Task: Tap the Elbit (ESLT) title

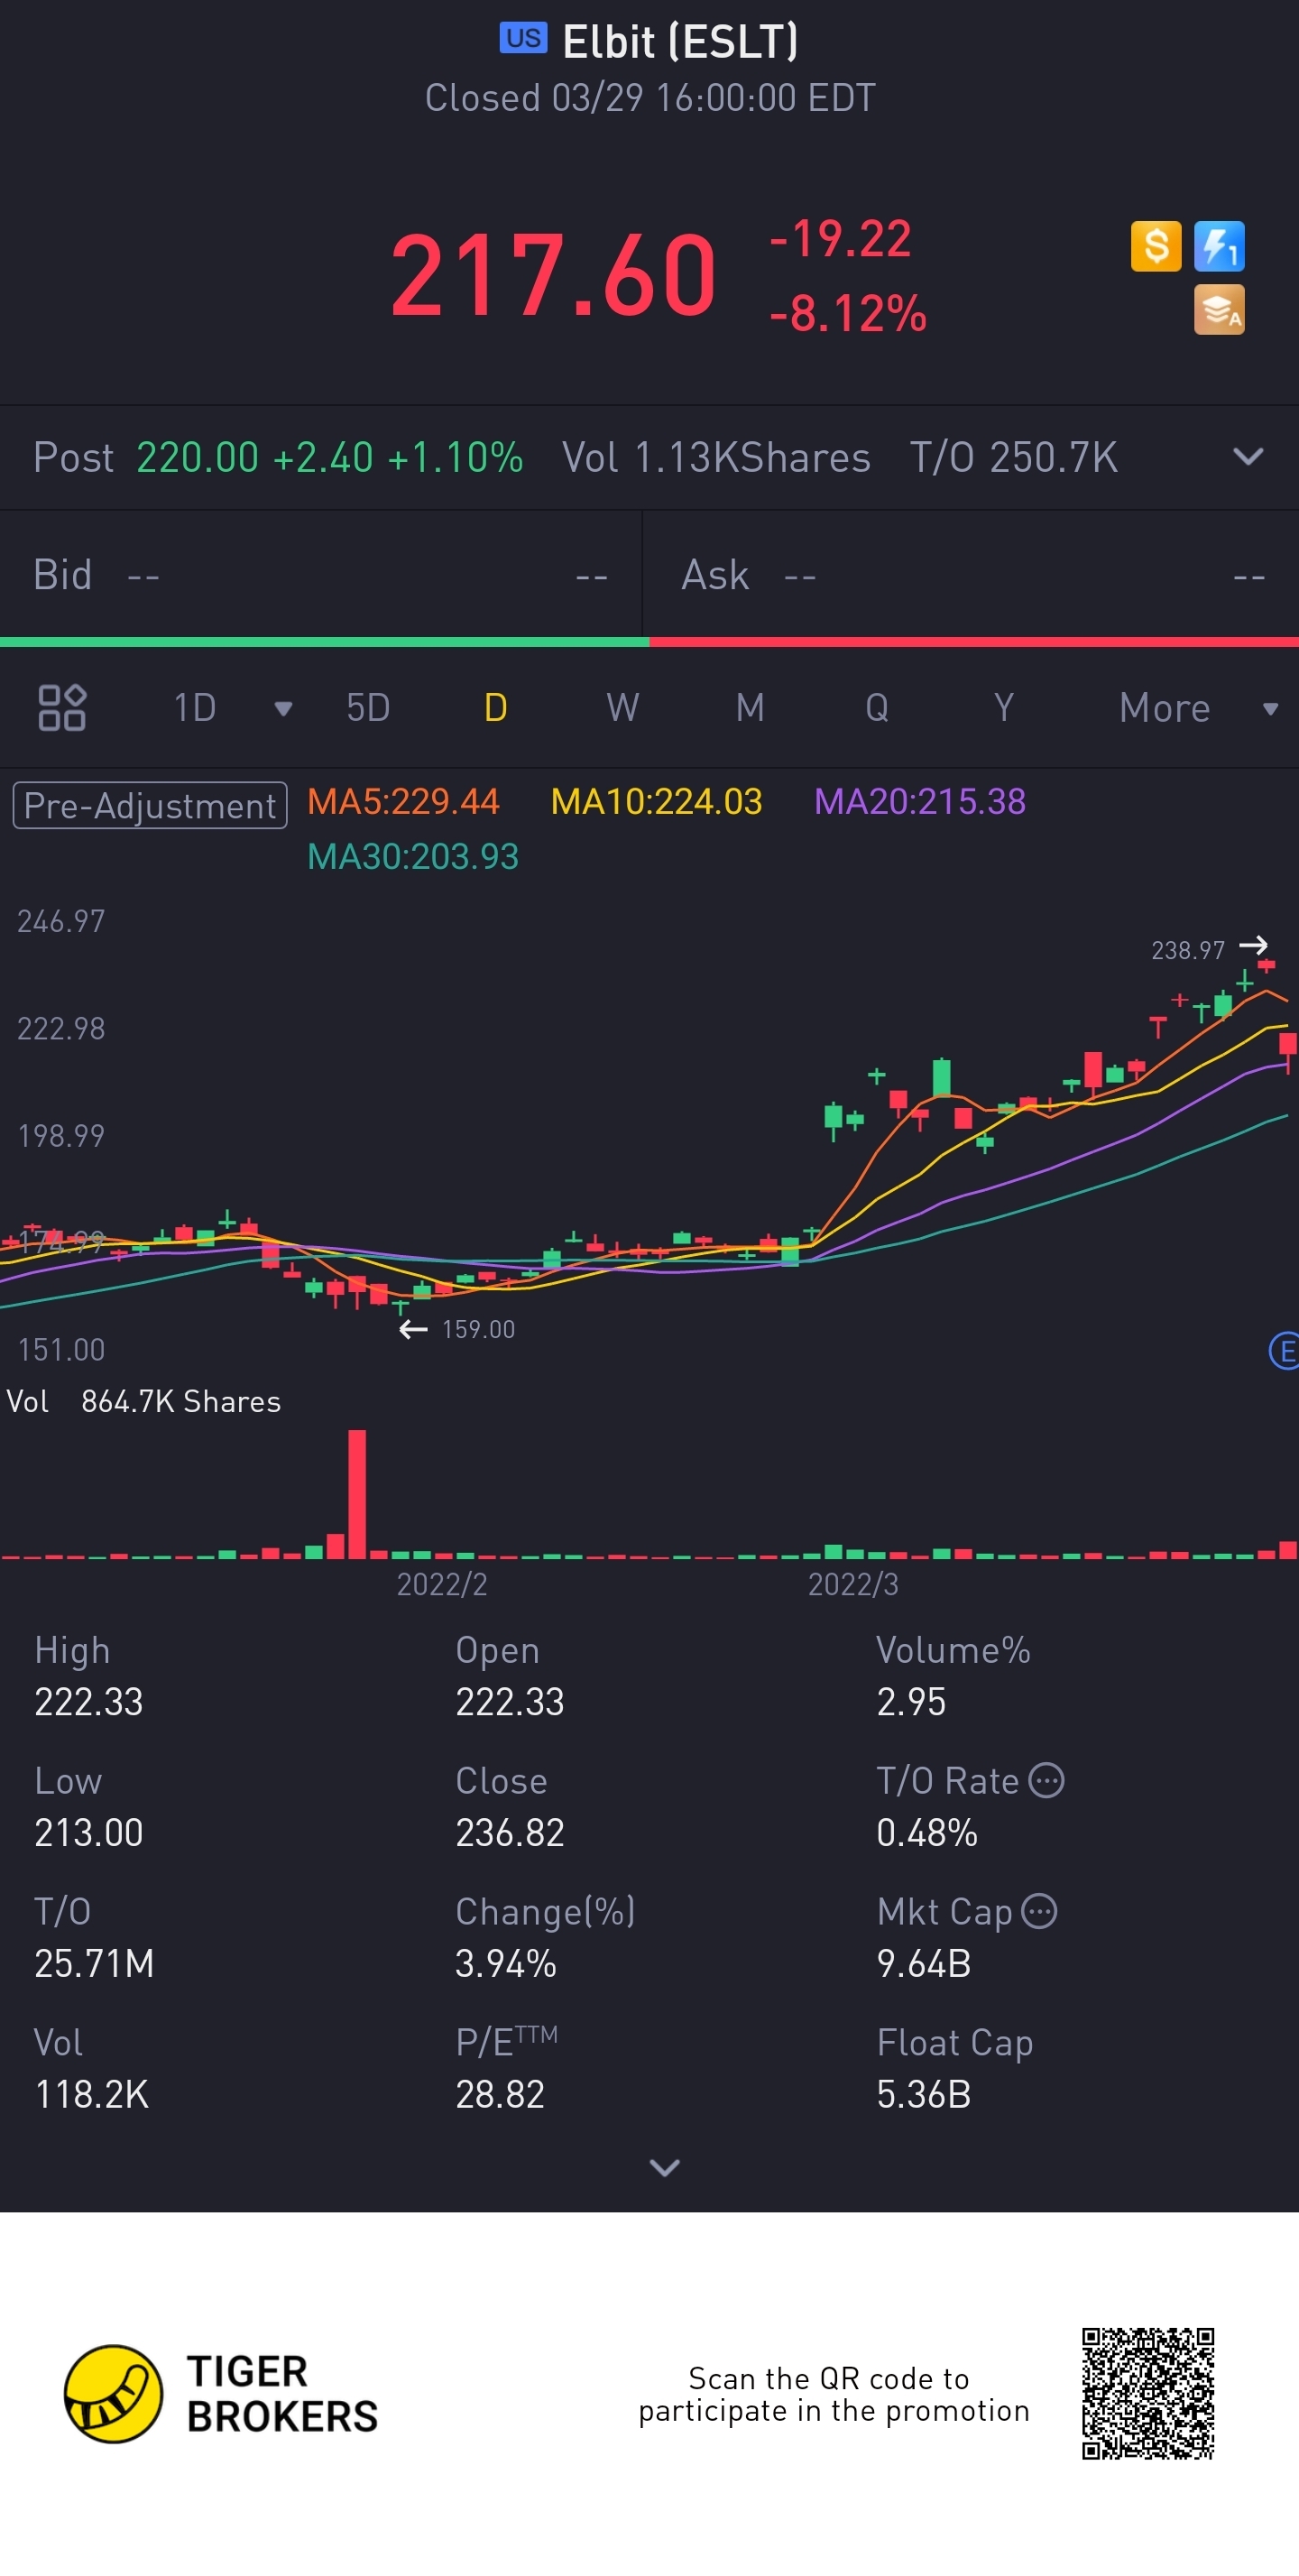Action: 680,42
